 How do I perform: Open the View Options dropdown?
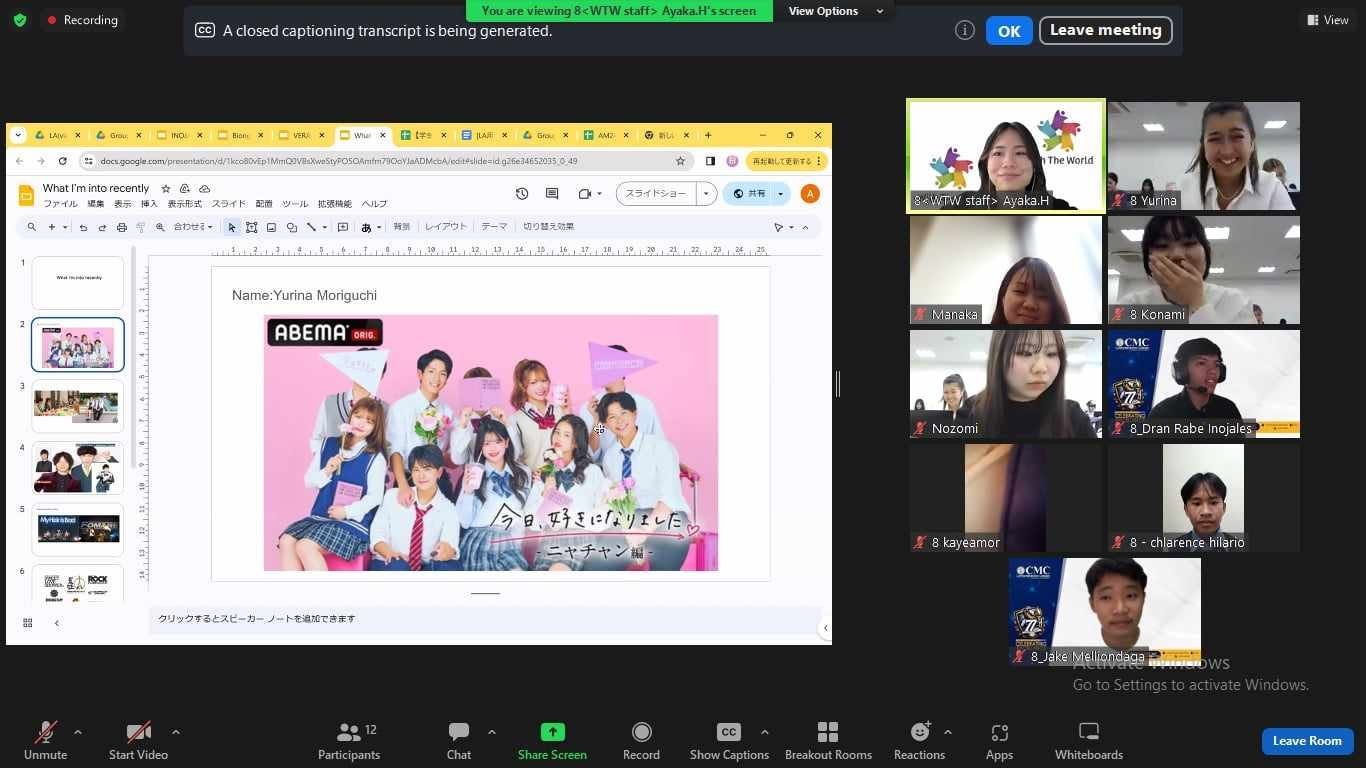click(x=836, y=11)
